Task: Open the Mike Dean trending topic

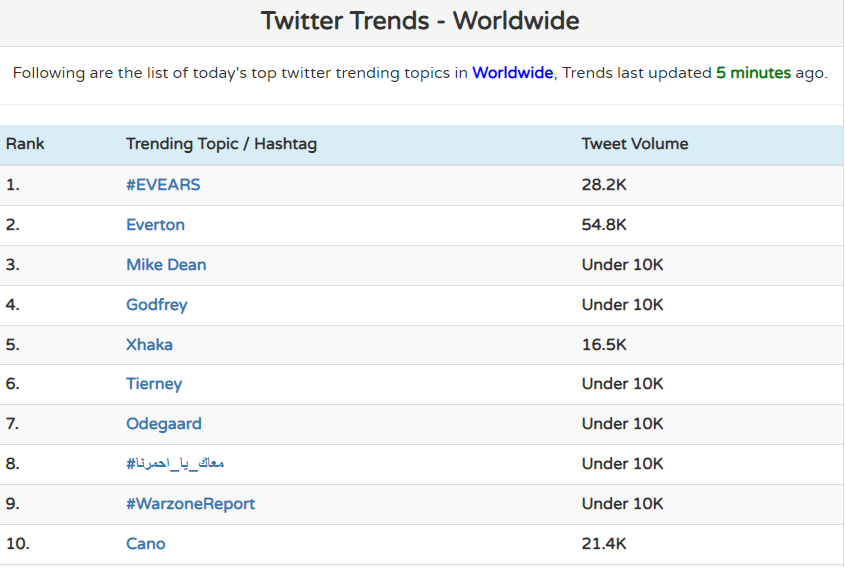Action: pyautogui.click(x=166, y=265)
